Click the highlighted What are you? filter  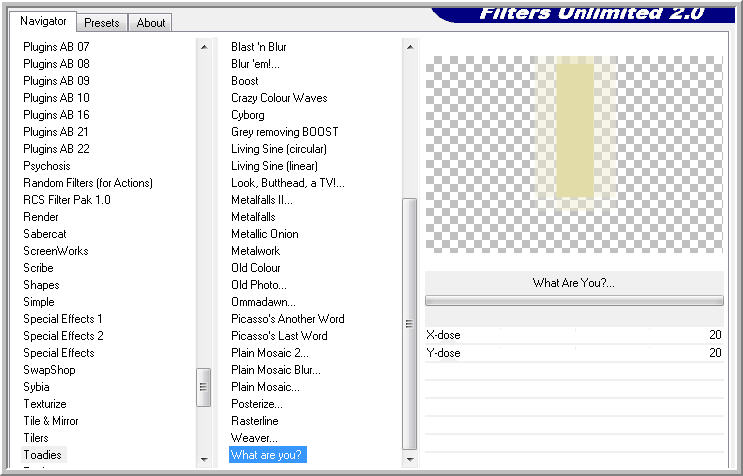pos(268,455)
